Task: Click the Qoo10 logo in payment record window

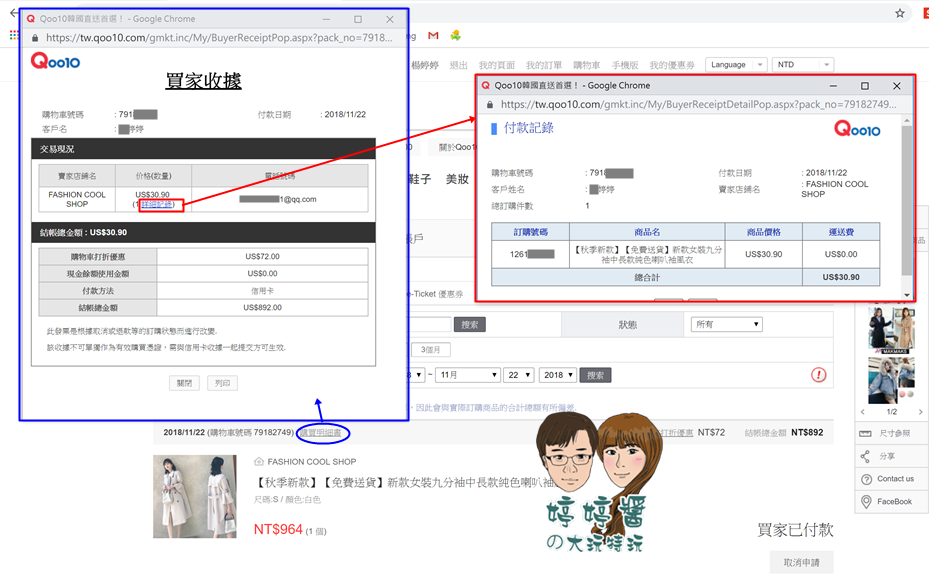Action: click(857, 129)
